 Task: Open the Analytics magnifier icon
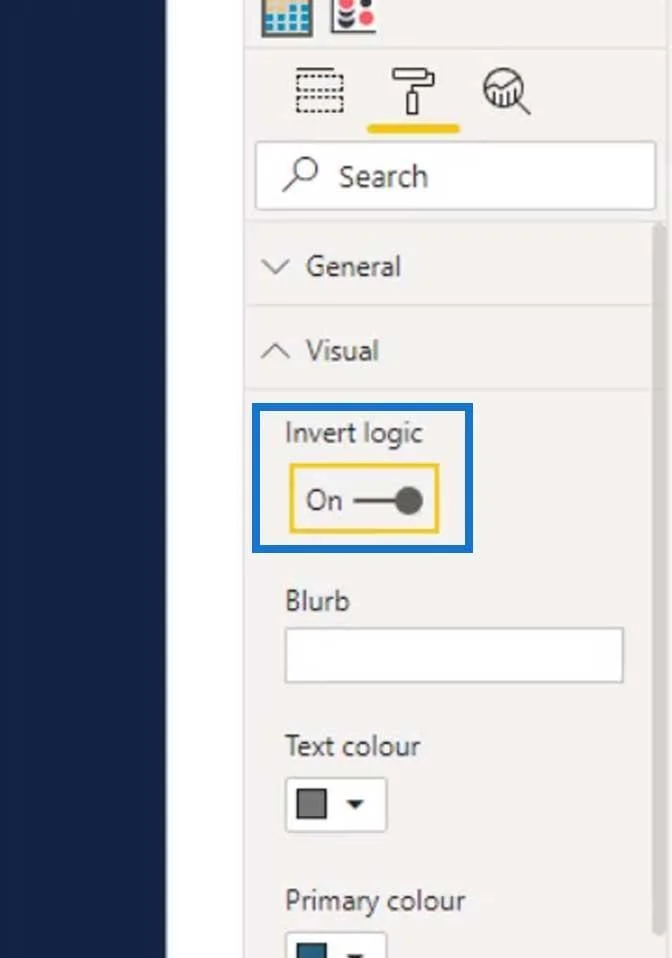tap(506, 91)
